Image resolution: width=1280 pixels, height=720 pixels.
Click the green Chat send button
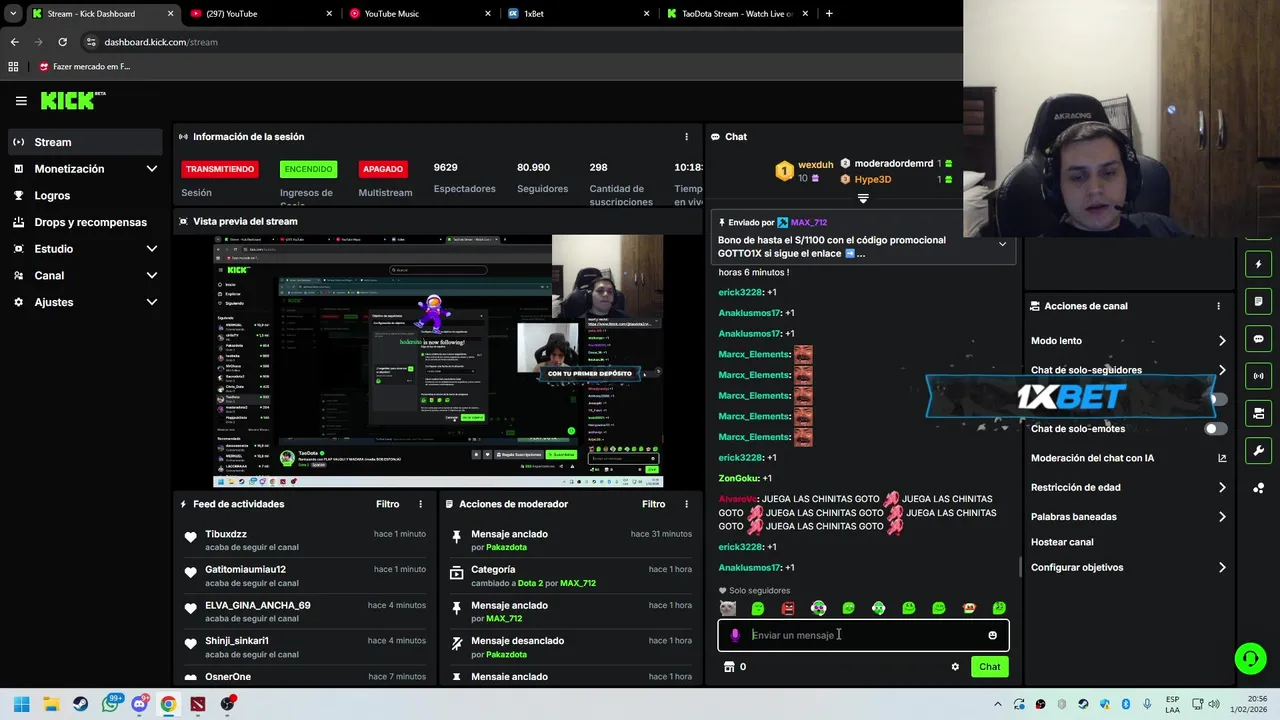(989, 667)
